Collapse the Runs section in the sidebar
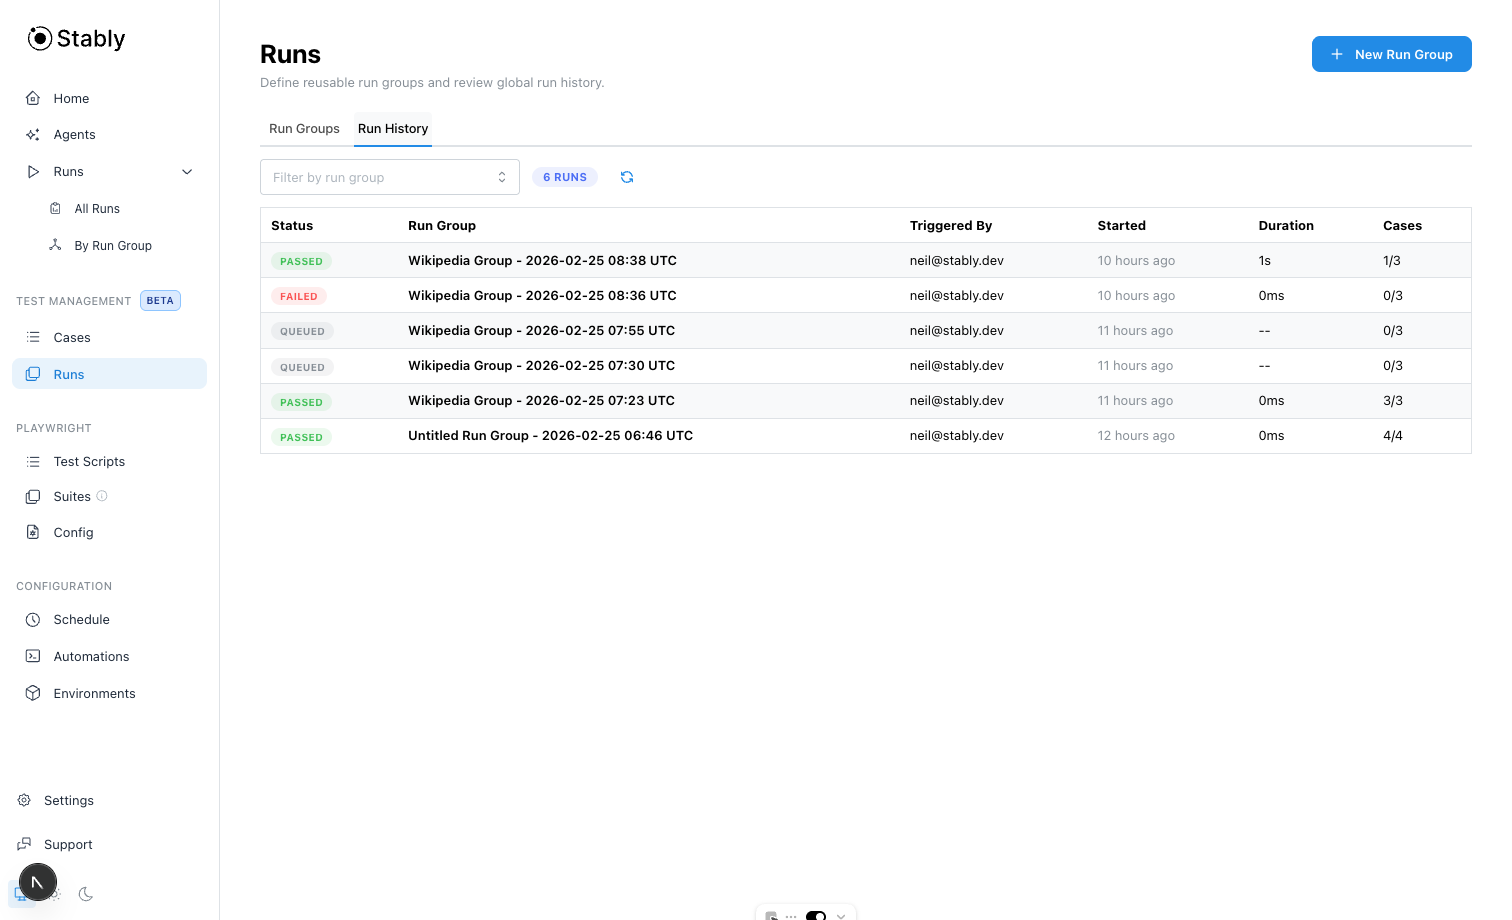 (187, 171)
